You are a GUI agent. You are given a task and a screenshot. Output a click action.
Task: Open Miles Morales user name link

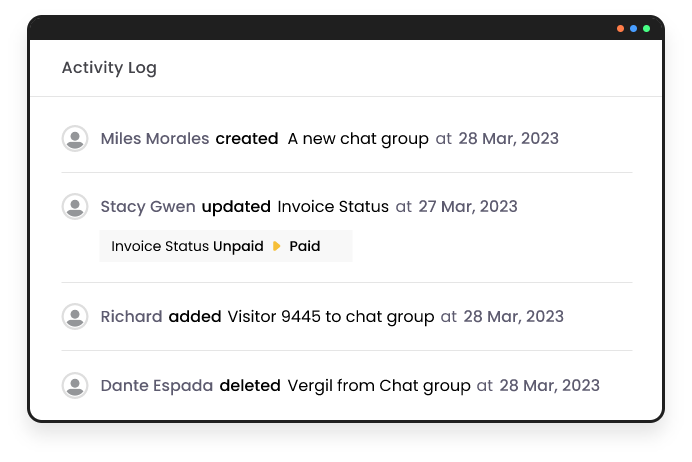[155, 139]
